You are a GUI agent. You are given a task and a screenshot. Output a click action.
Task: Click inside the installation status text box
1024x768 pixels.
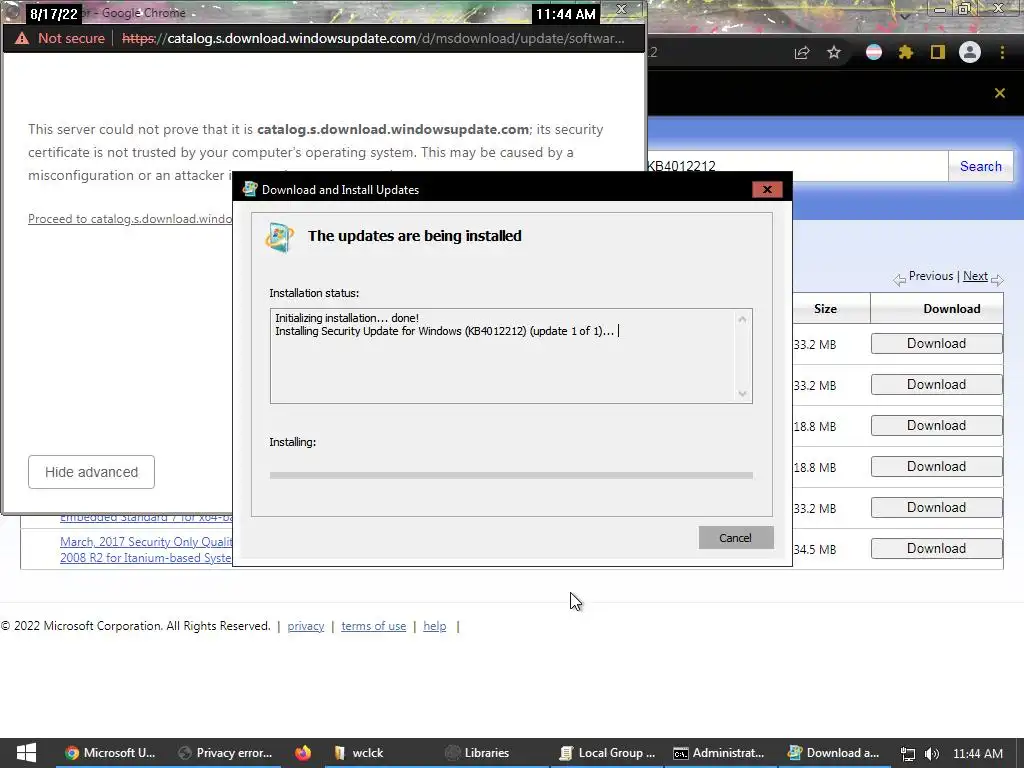click(511, 356)
